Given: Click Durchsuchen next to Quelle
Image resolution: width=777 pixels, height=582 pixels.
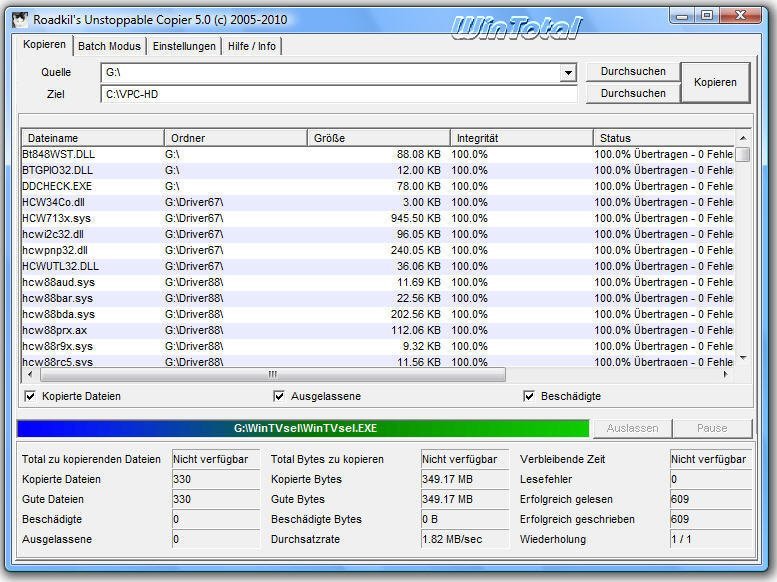Looking at the screenshot, I should click(633, 72).
